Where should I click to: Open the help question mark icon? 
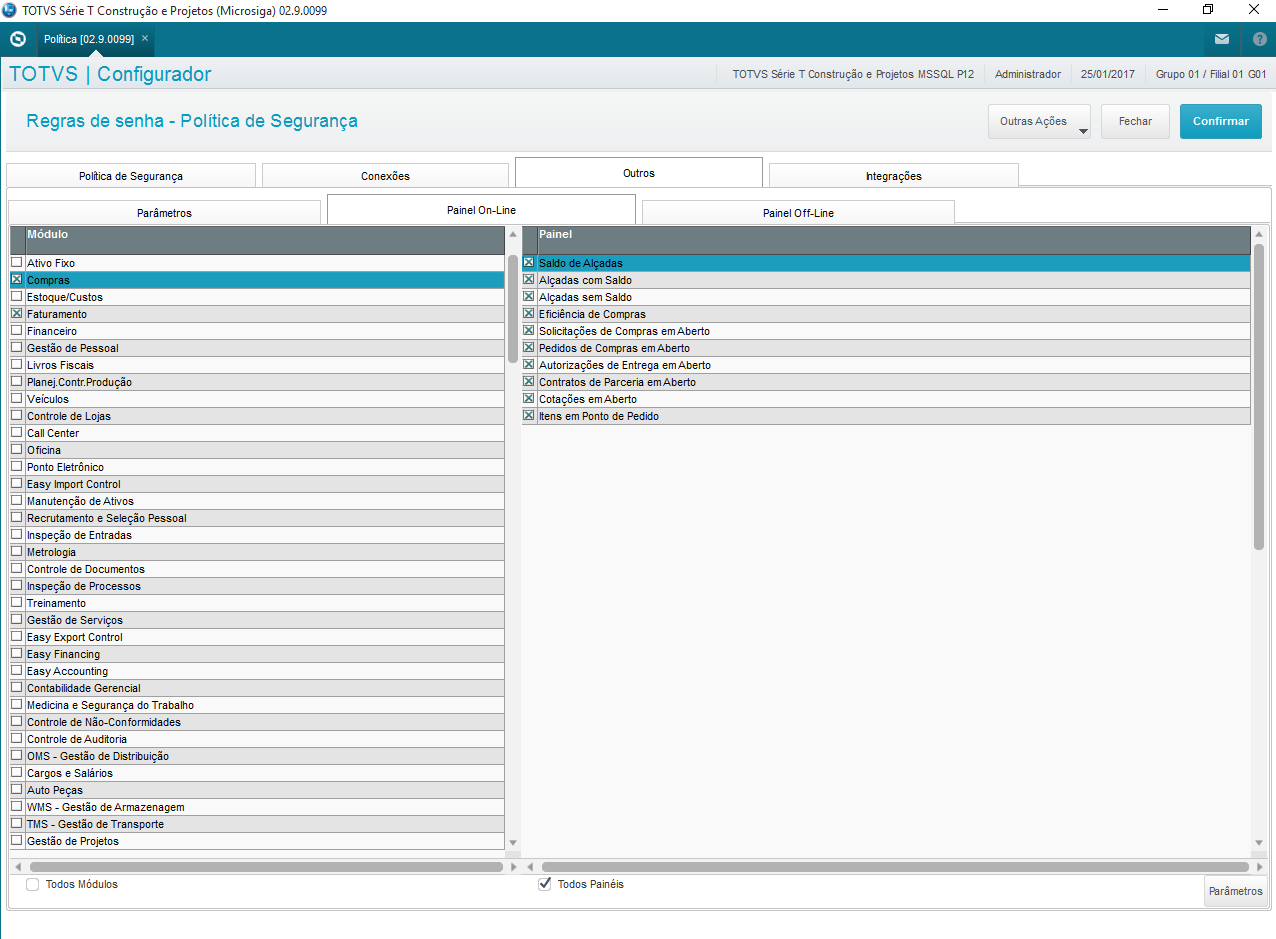pos(1259,39)
